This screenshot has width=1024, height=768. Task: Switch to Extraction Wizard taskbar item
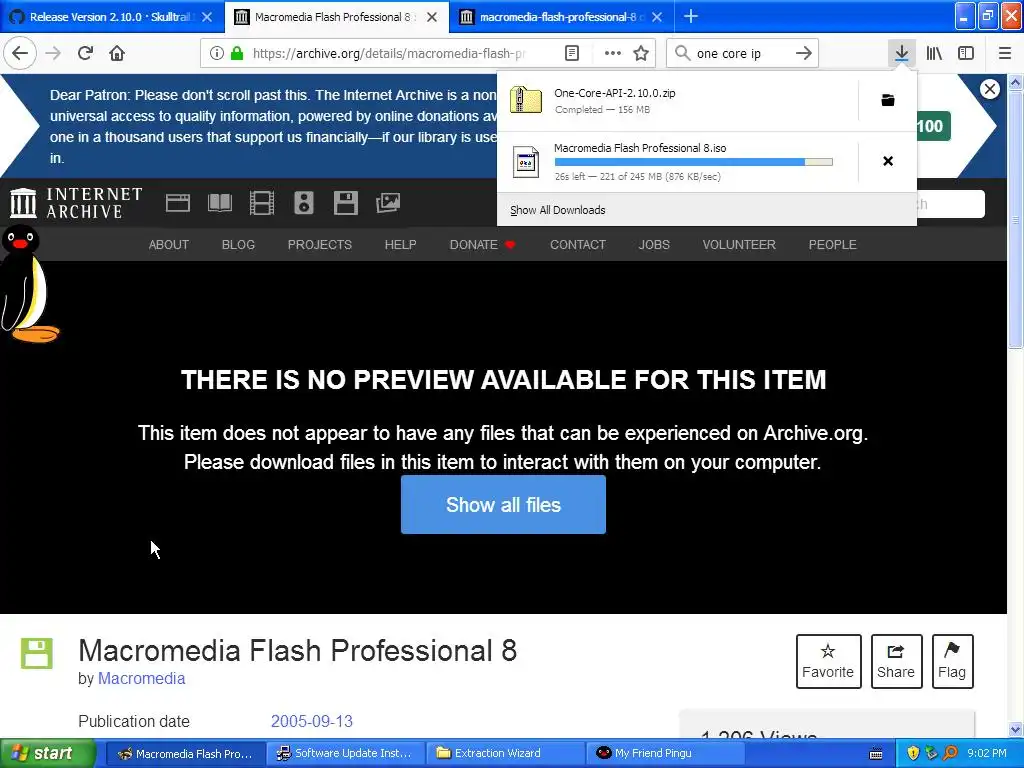coord(505,754)
